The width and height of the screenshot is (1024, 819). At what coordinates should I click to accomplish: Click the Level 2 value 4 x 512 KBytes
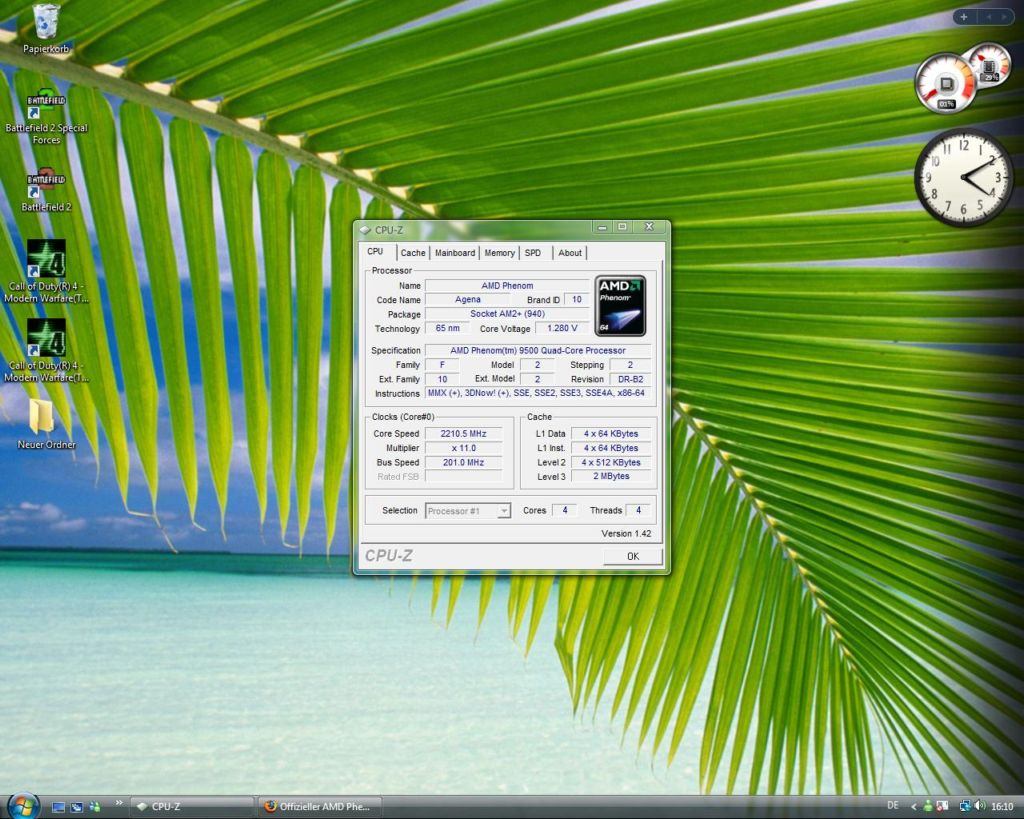click(611, 462)
